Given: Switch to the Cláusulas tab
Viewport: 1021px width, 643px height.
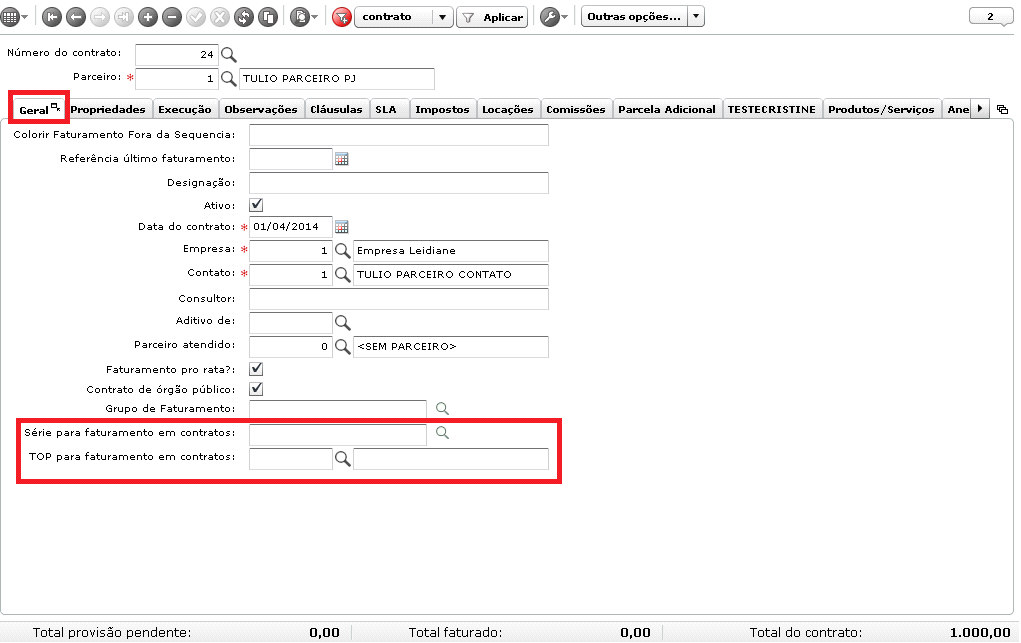Looking at the screenshot, I should (337, 109).
